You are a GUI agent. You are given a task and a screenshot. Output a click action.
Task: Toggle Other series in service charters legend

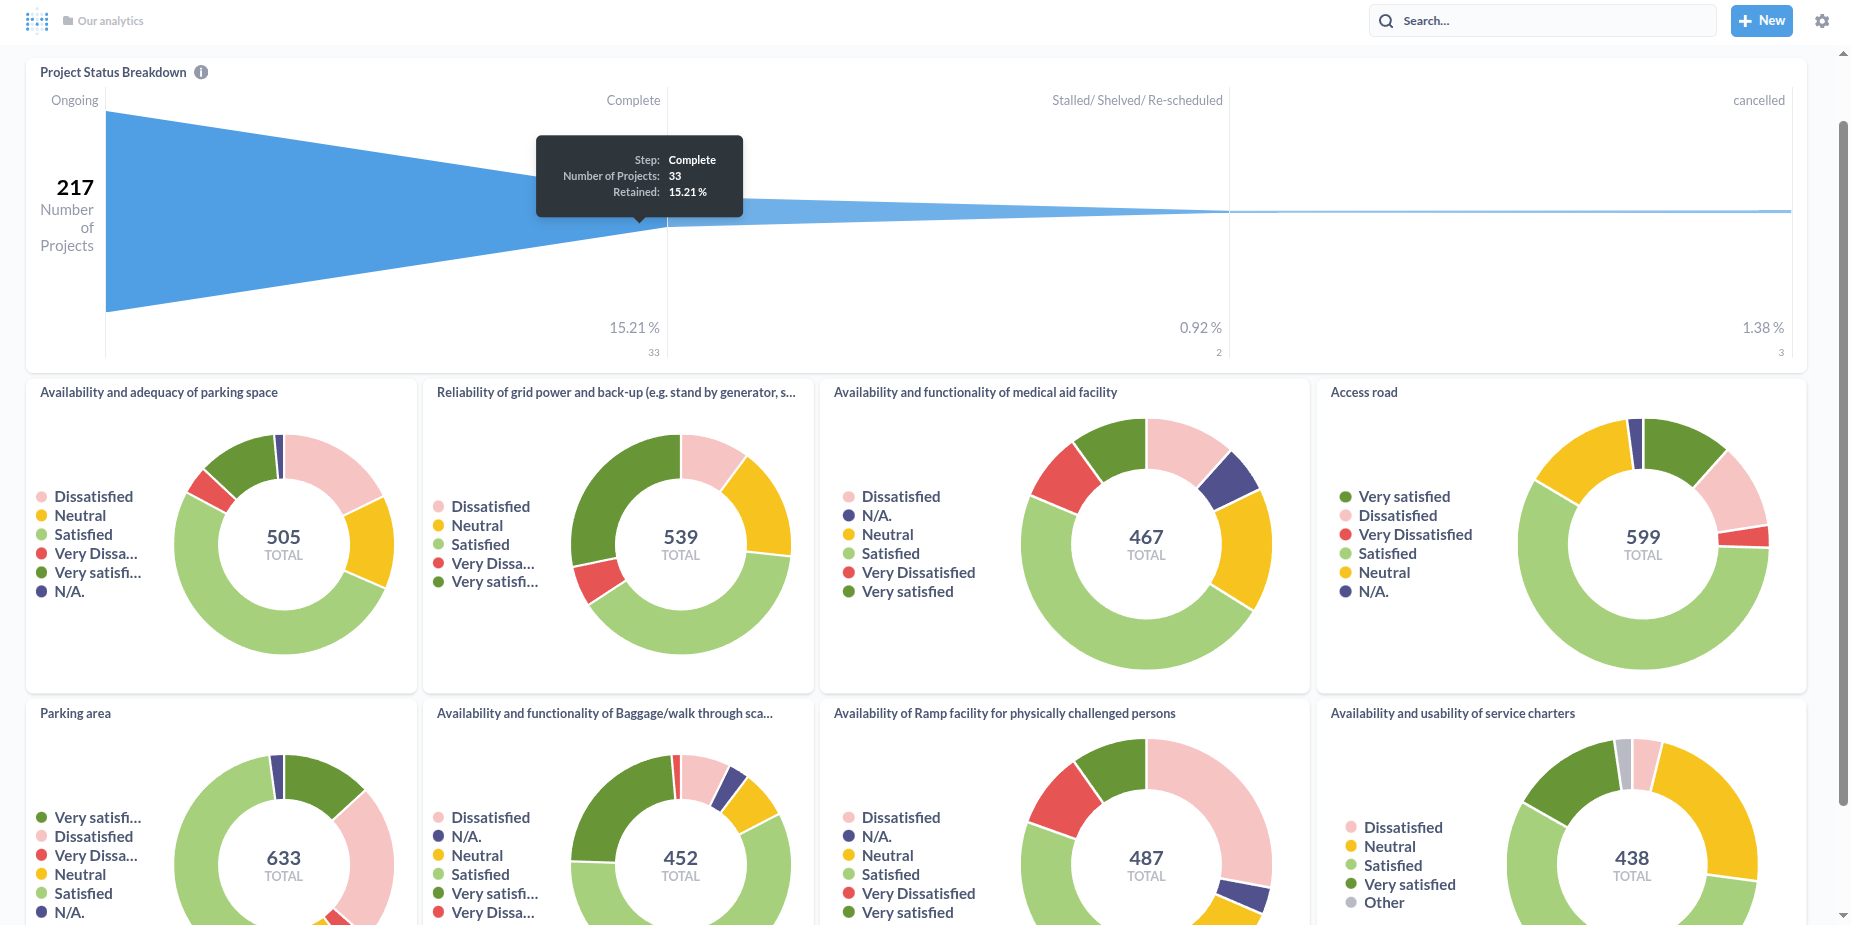pyautogui.click(x=1383, y=903)
